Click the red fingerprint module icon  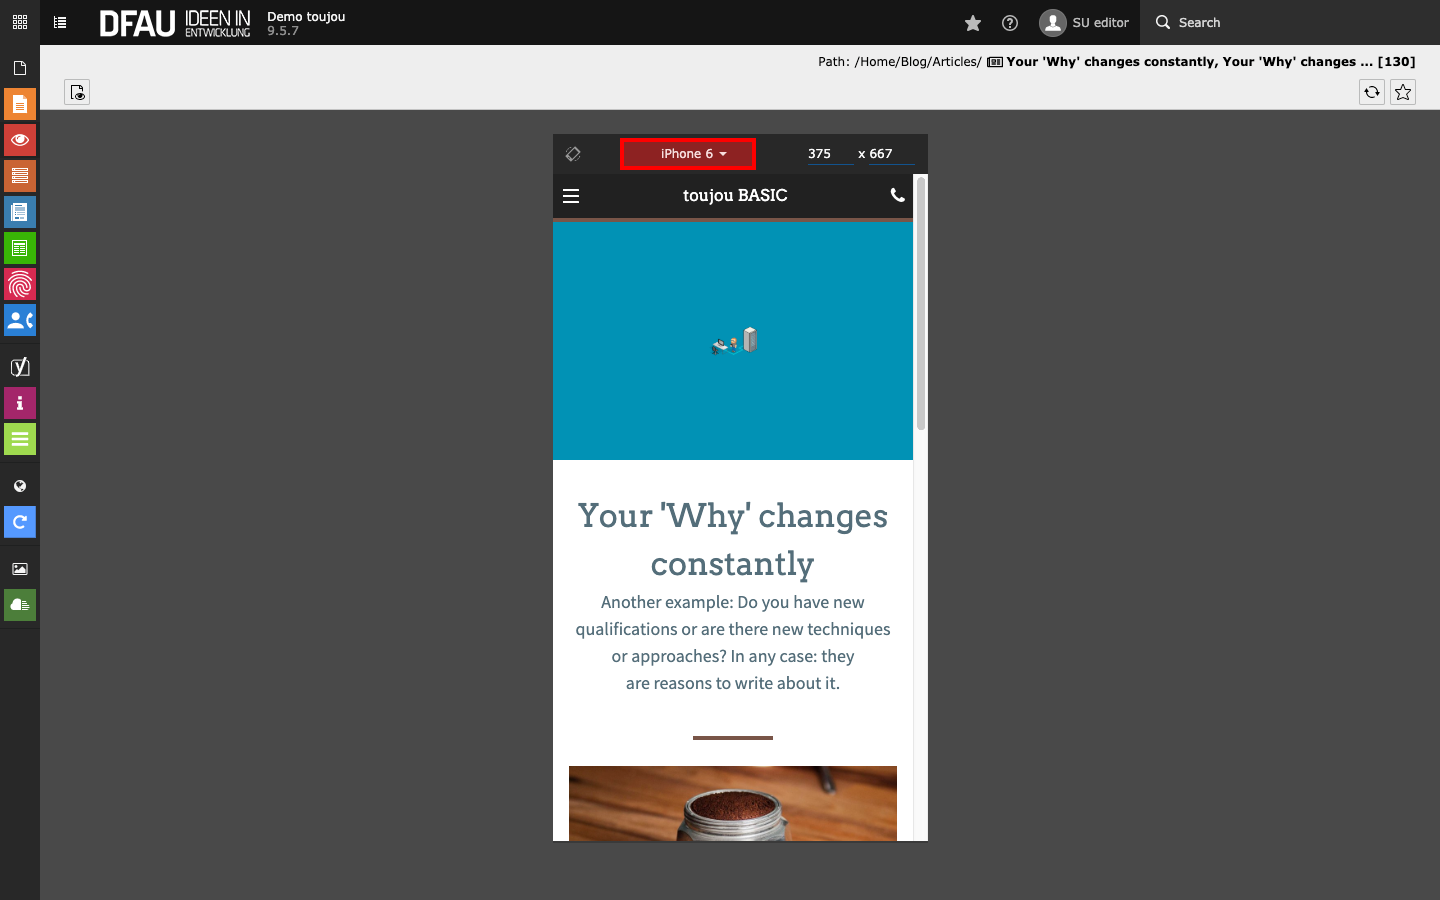pyautogui.click(x=20, y=284)
